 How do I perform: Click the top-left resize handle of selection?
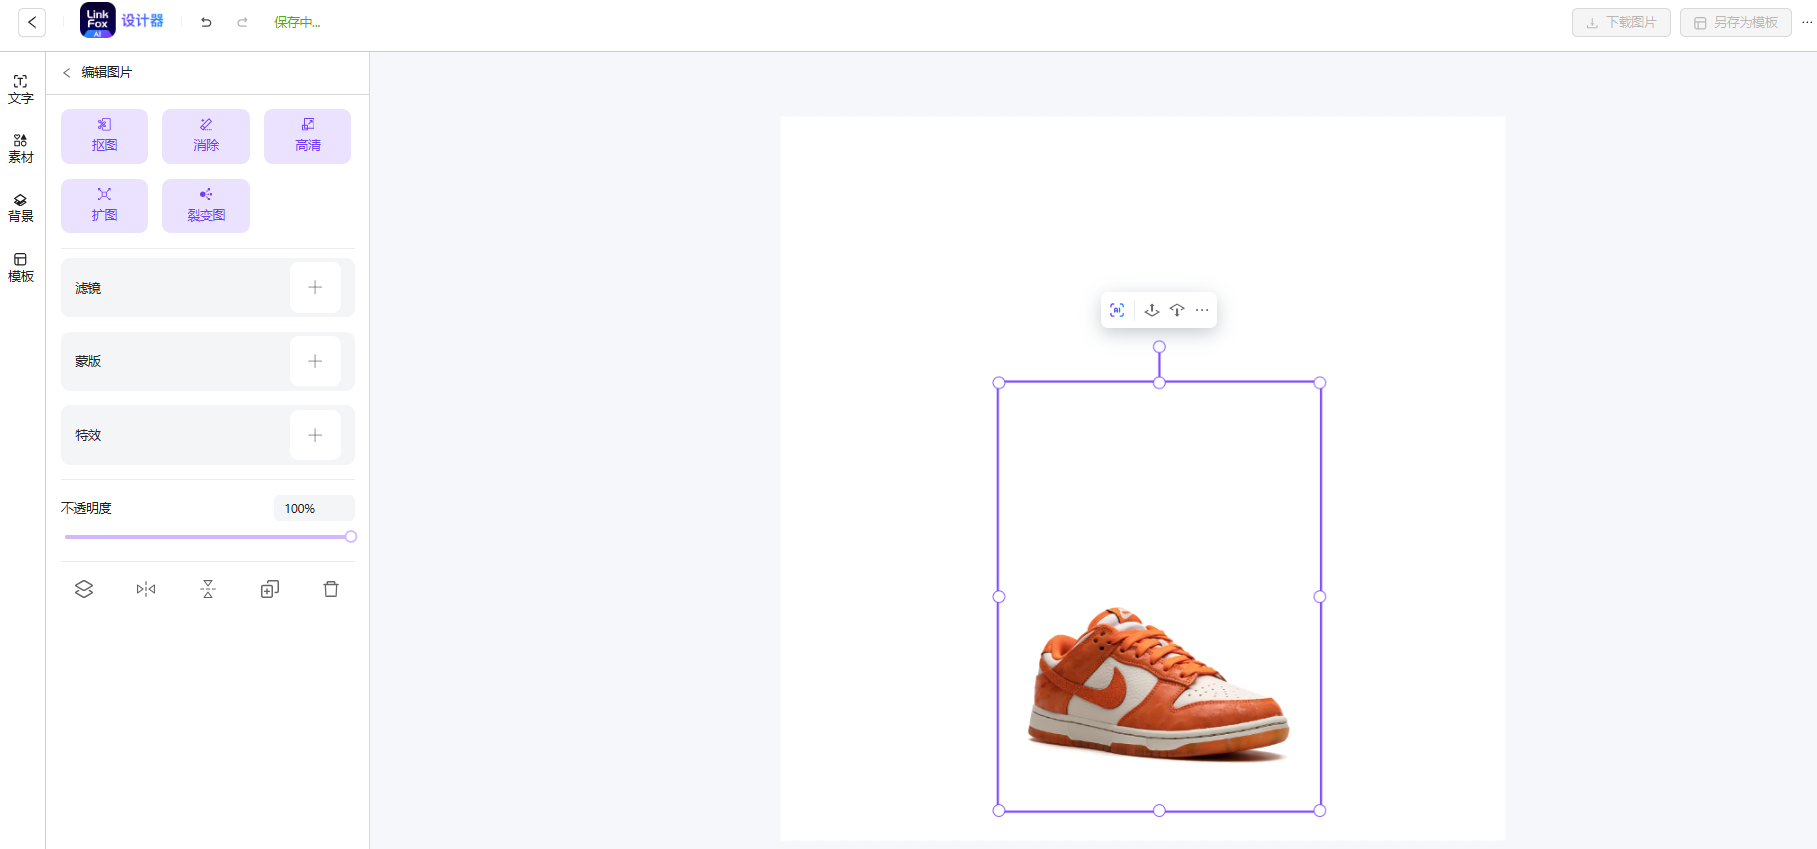coord(999,383)
